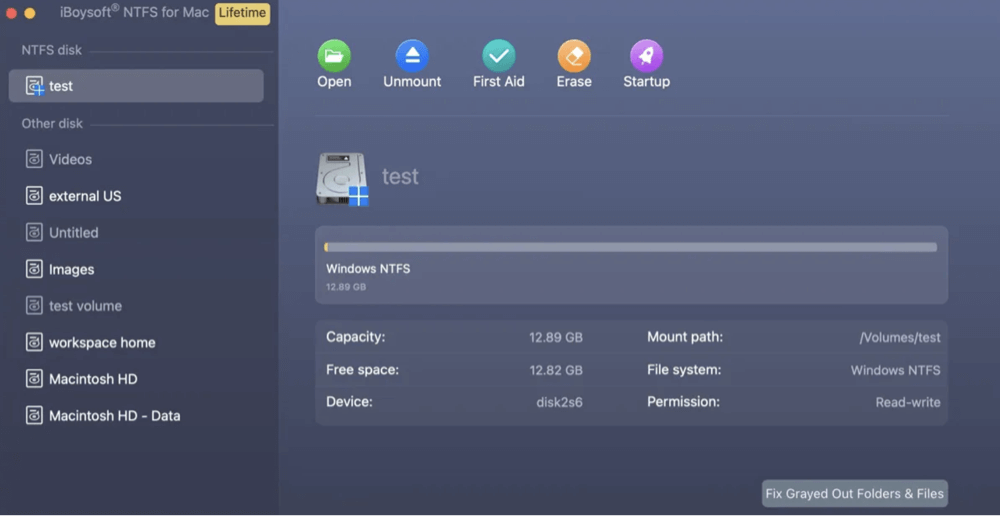This screenshot has width=1000, height=516.
Task: Click the disk icon beside Videos
Action: [34, 159]
